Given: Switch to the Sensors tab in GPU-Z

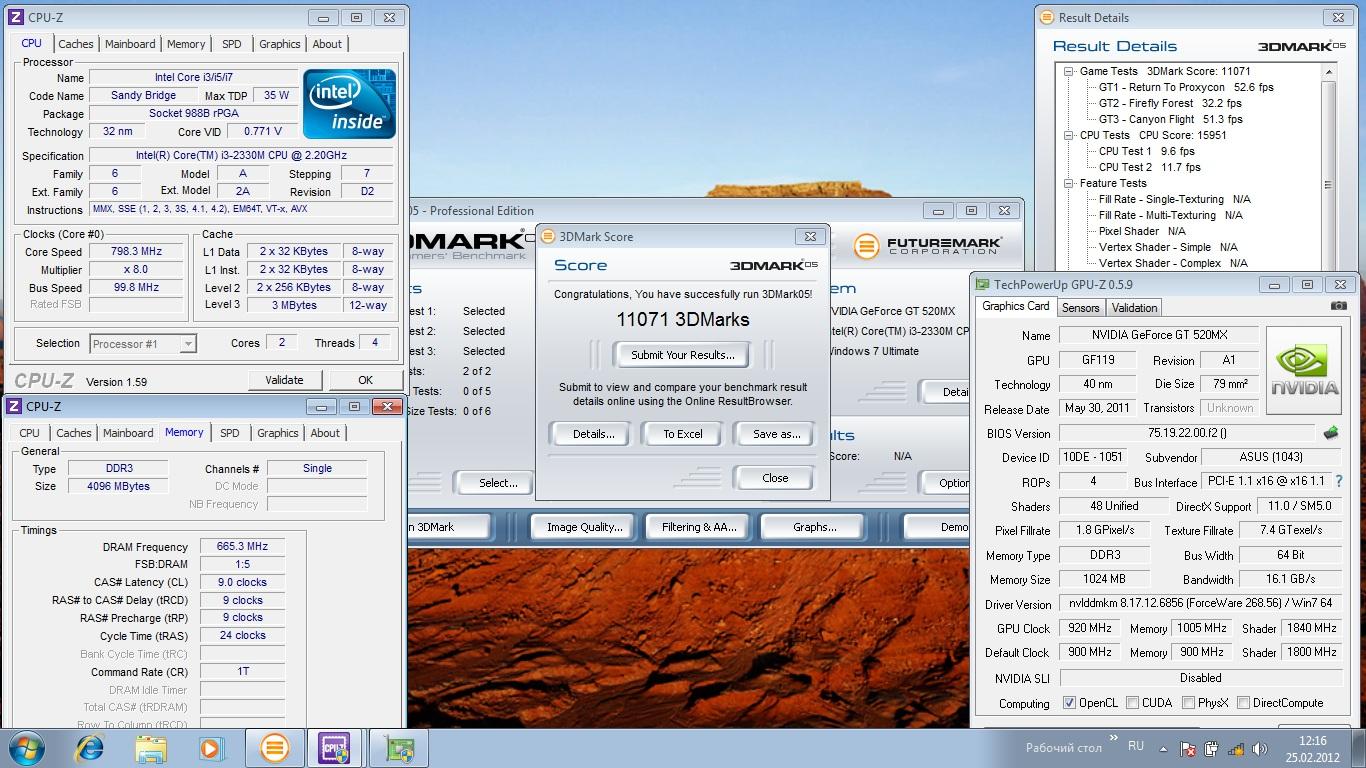Looking at the screenshot, I should [x=1080, y=308].
